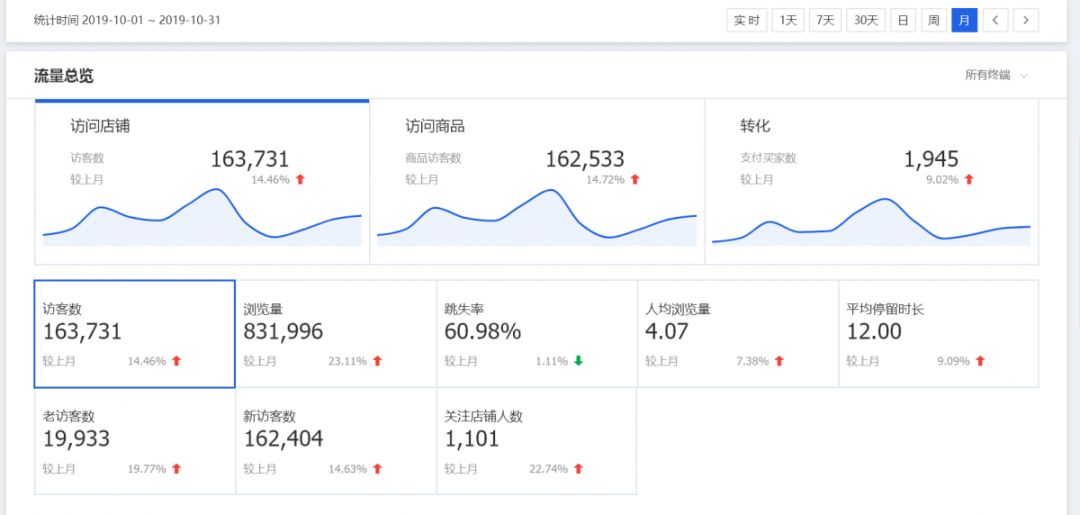1080x515 pixels.
Task: Select the 7天 time range button
Action: pos(825,20)
